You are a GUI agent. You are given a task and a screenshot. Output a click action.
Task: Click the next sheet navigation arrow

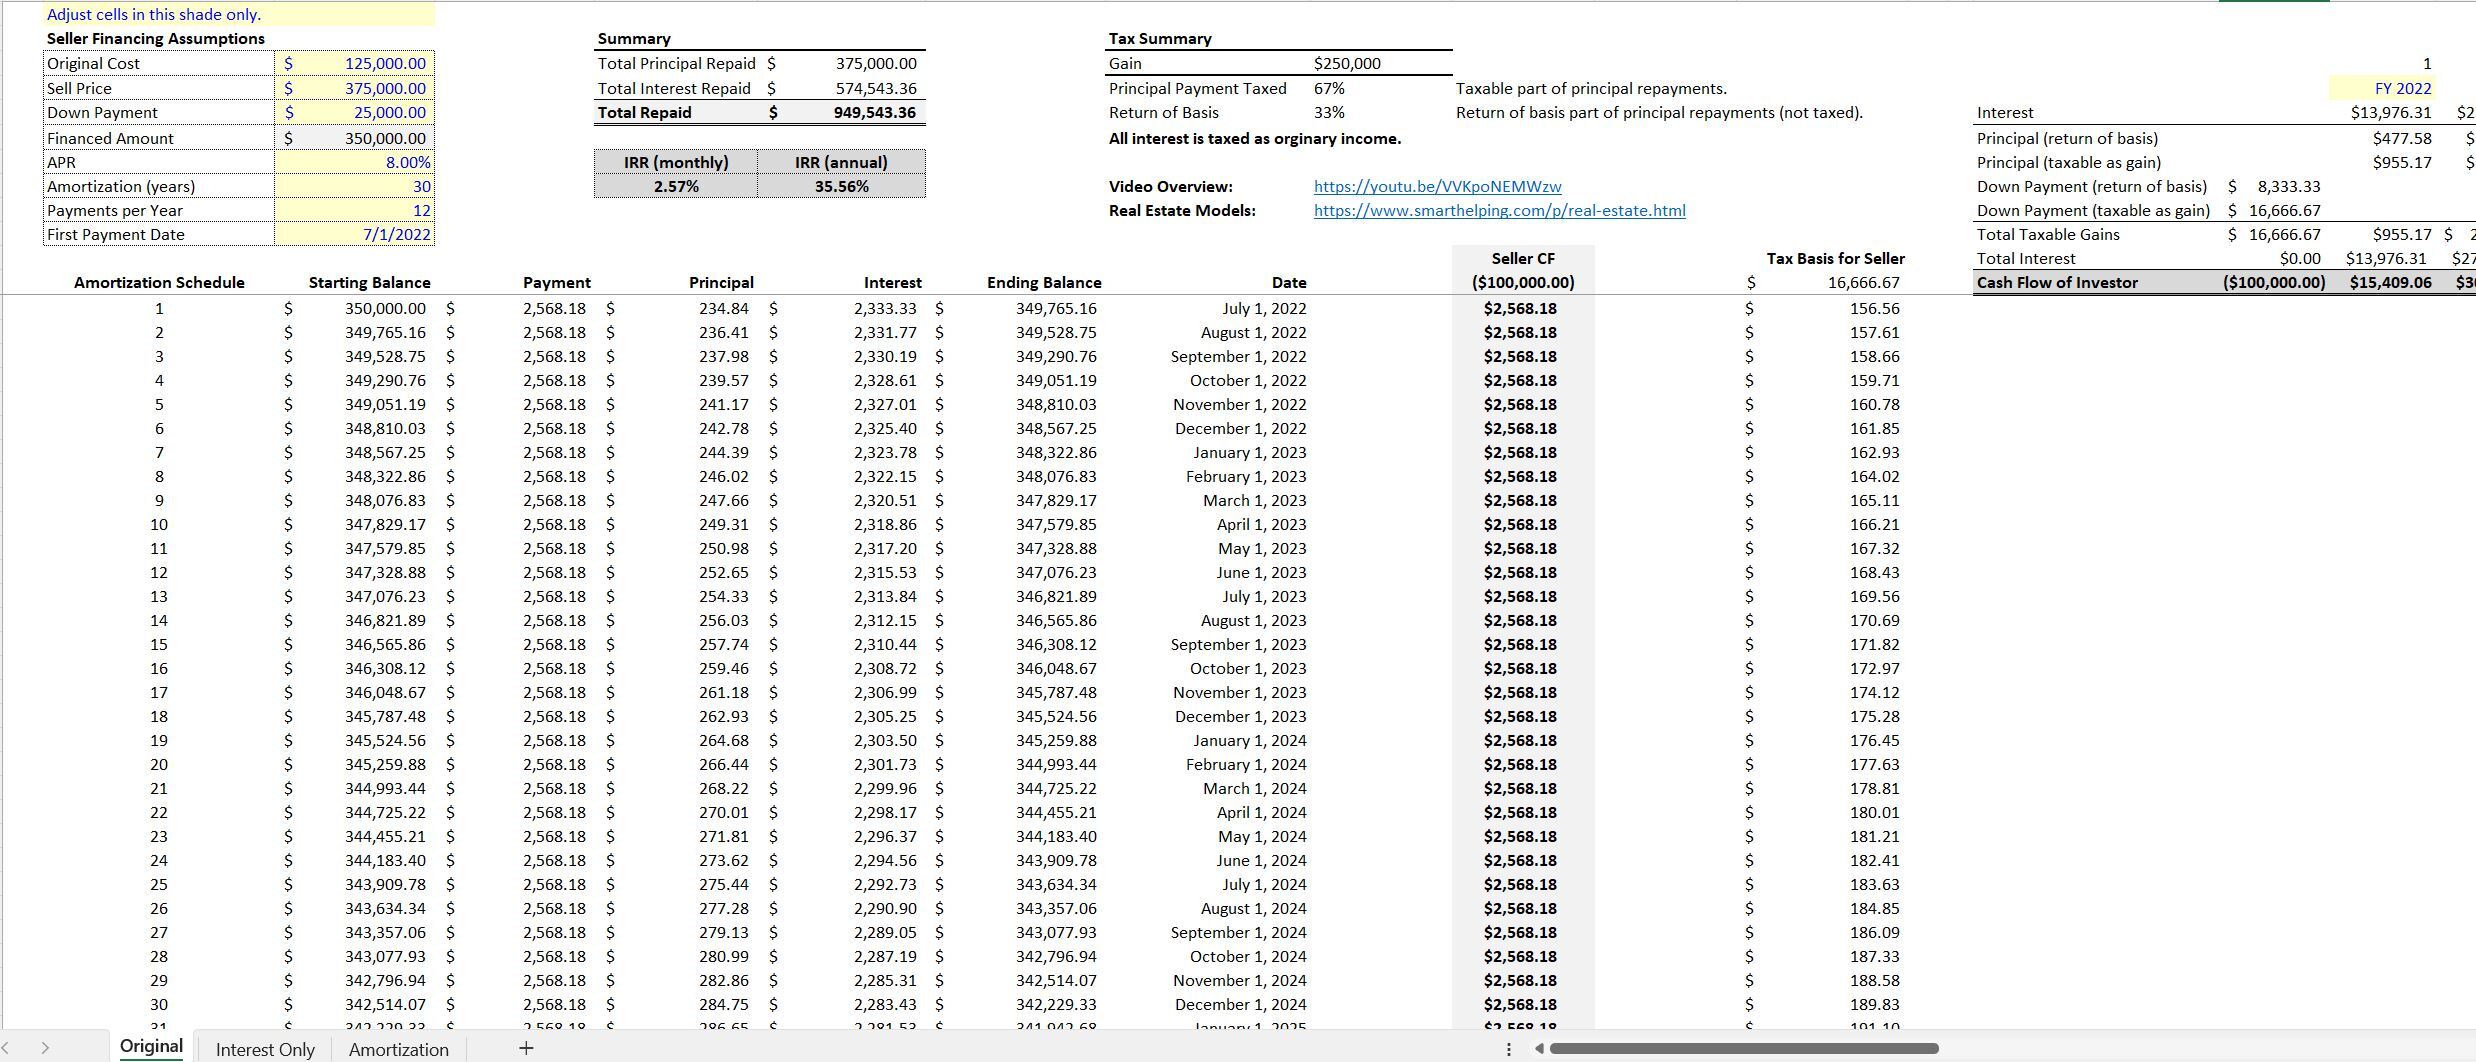45,1048
